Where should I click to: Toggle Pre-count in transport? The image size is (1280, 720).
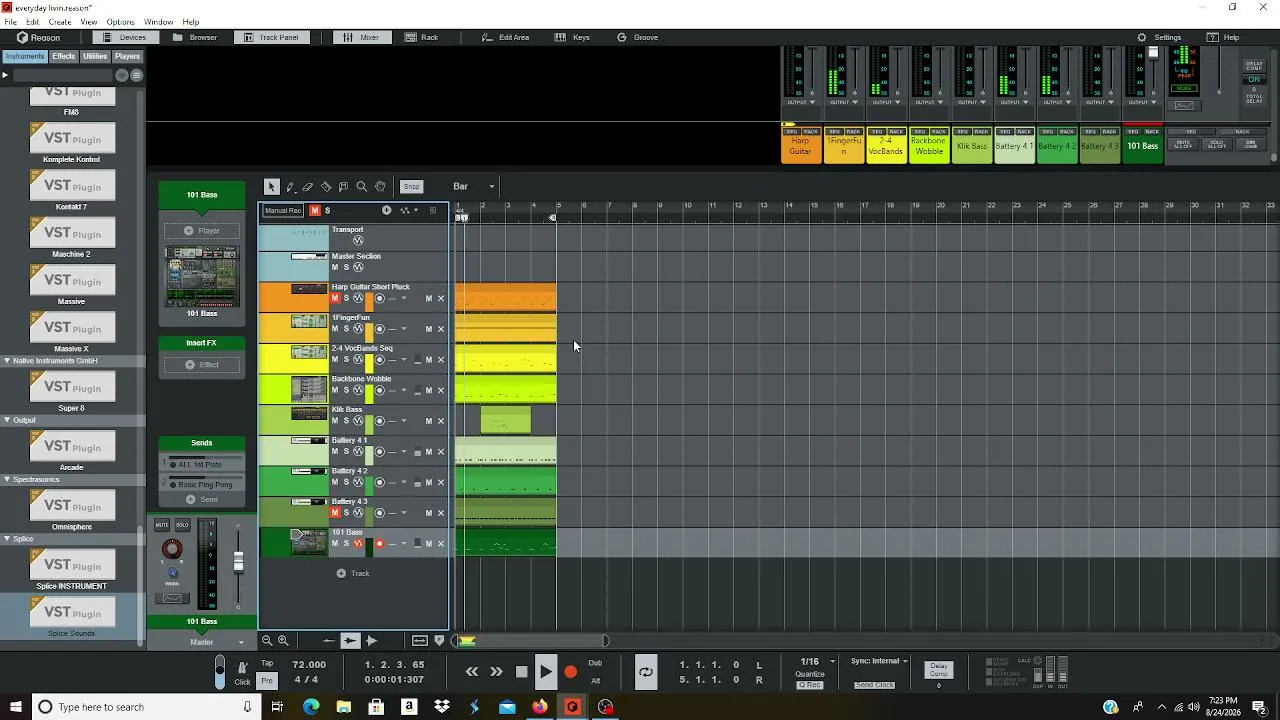267,681
